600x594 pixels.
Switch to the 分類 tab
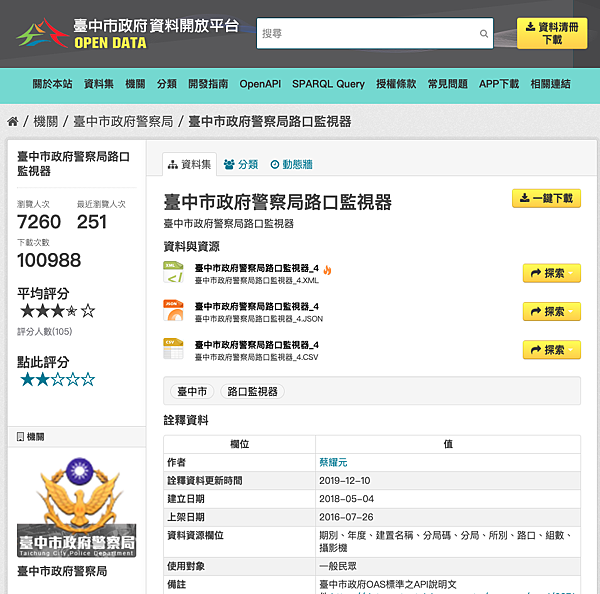click(241, 165)
